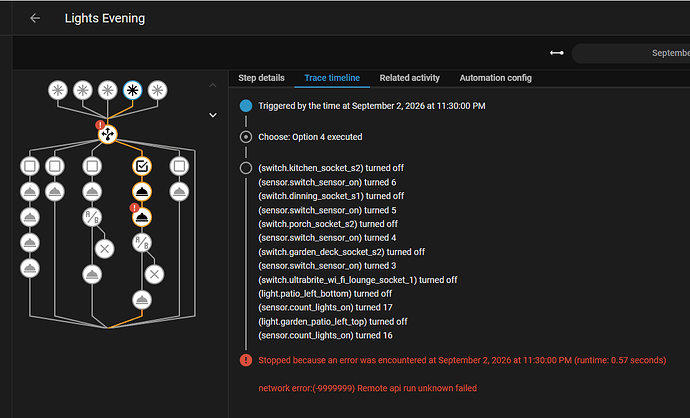Select the highlighted blue-ringed trigger node
This screenshot has height=418, width=690.
click(x=132, y=90)
